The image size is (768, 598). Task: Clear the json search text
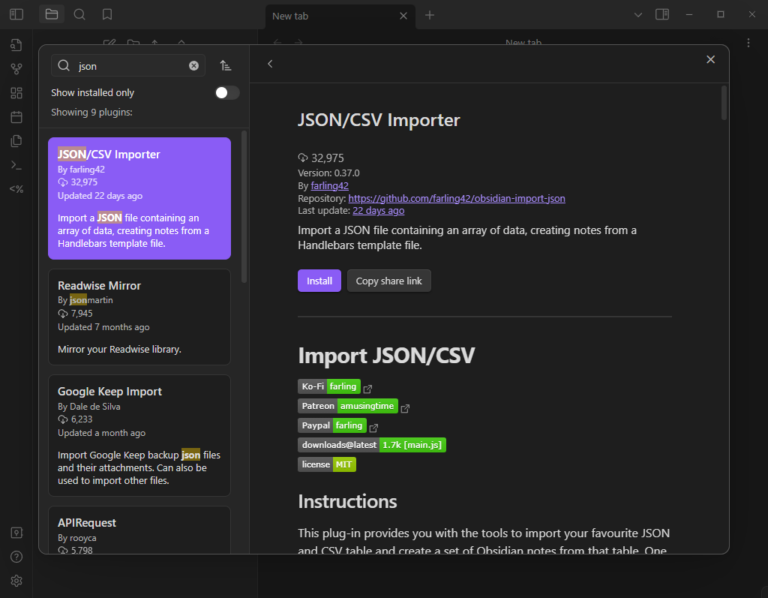coord(194,66)
